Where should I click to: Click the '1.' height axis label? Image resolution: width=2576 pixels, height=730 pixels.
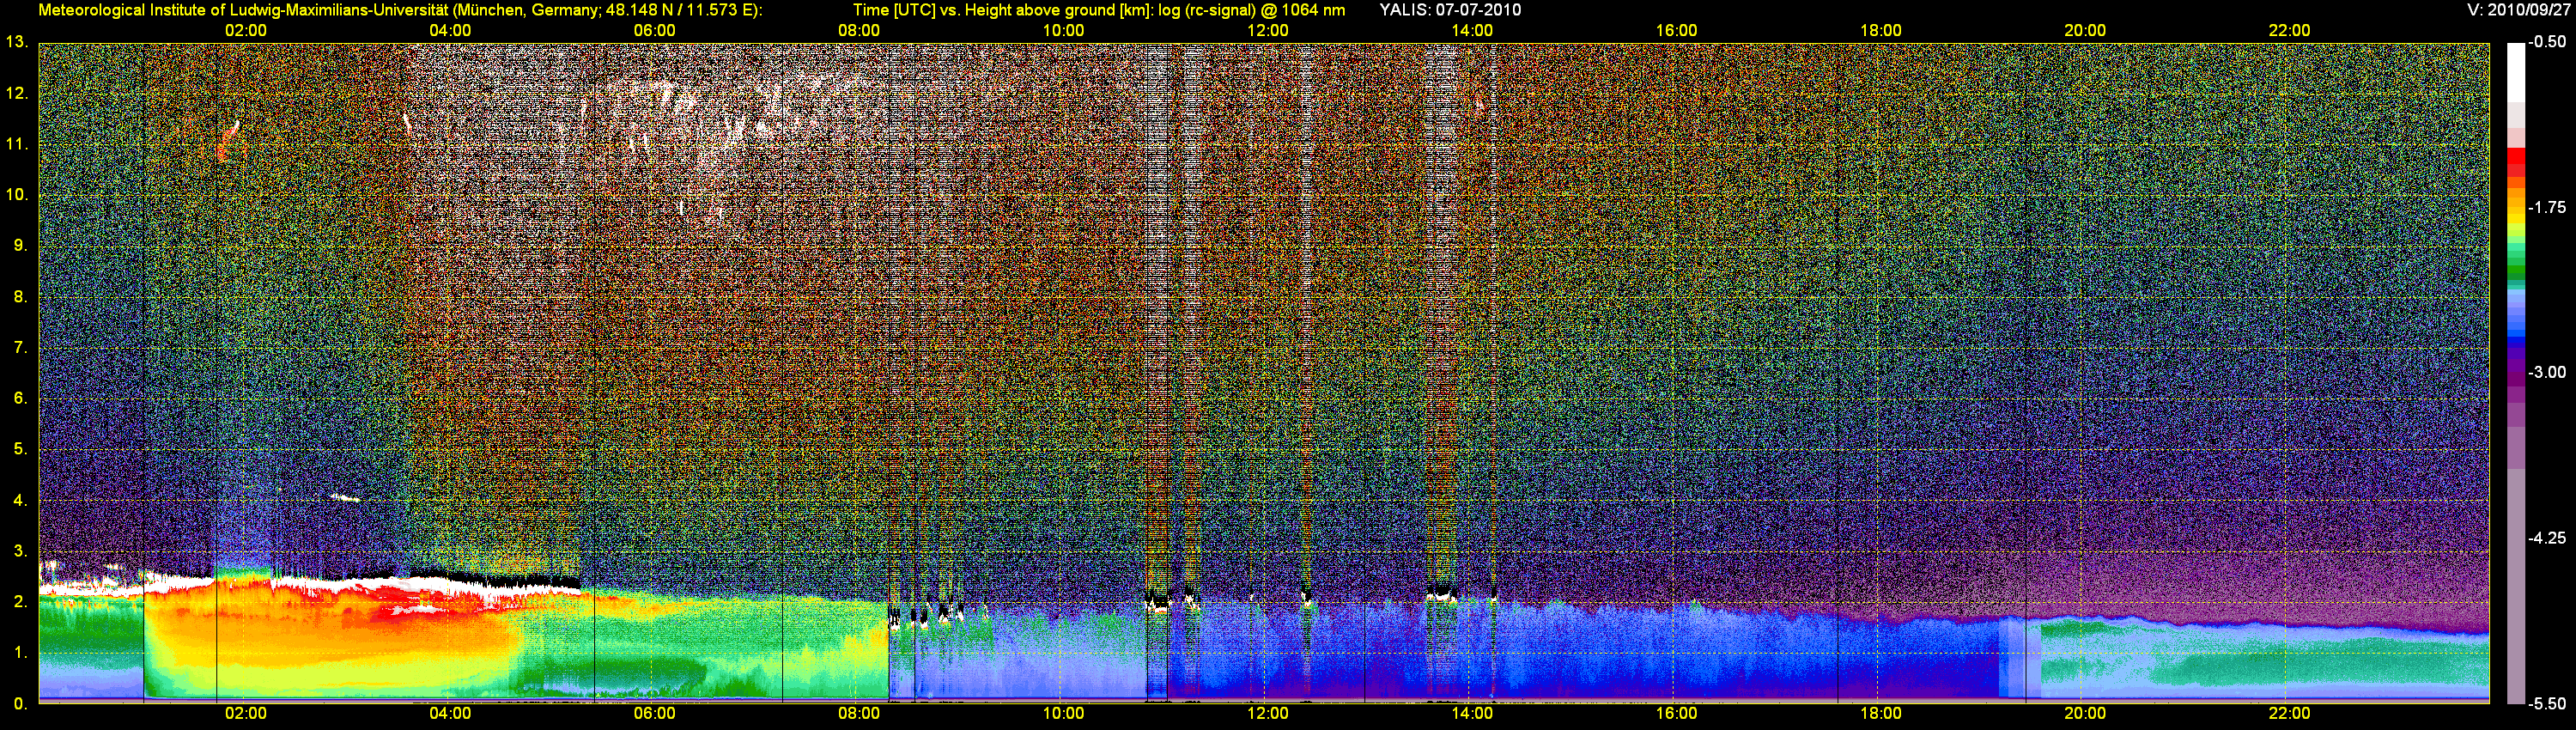coord(20,652)
